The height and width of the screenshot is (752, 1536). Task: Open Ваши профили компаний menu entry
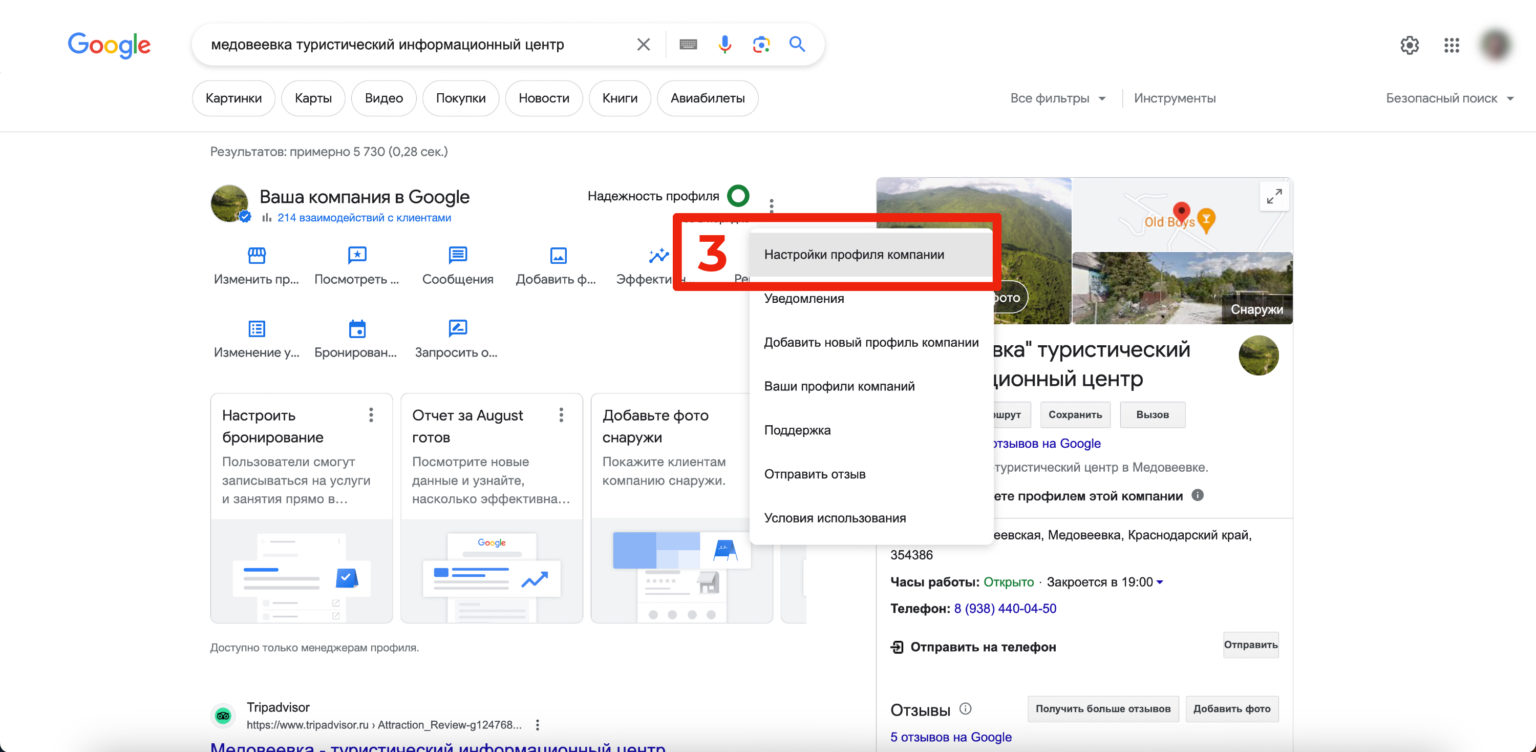pos(871,386)
